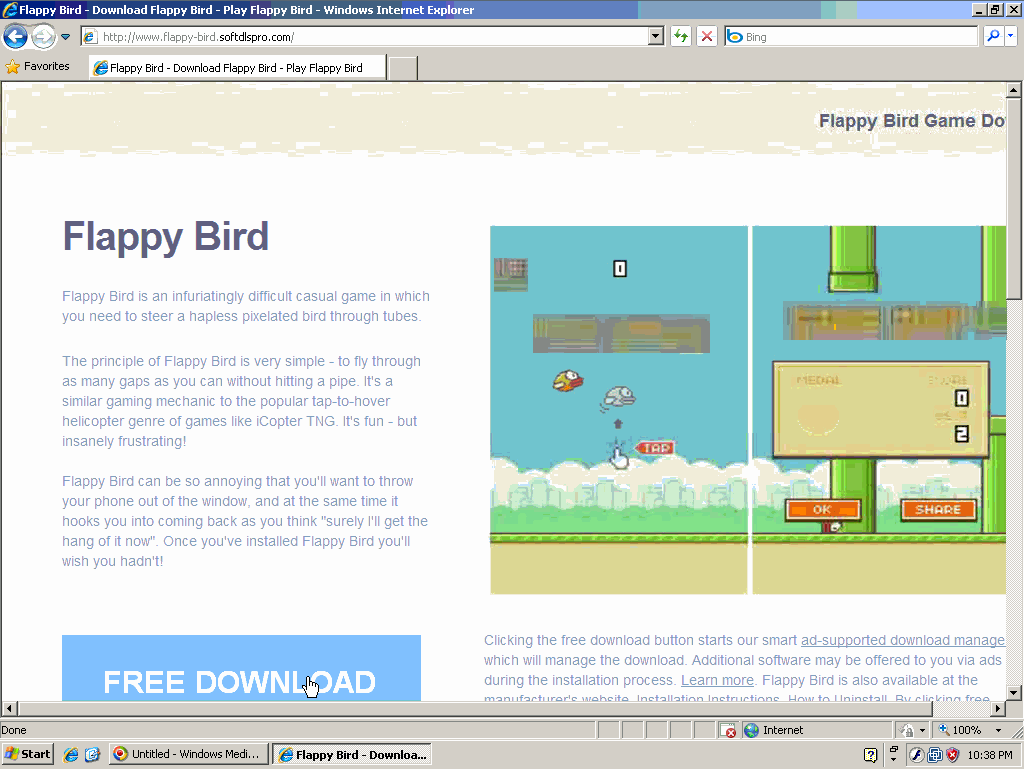
Task: Click the horizontal scrollbar left arrow
Action: pyautogui.click(x=9, y=708)
